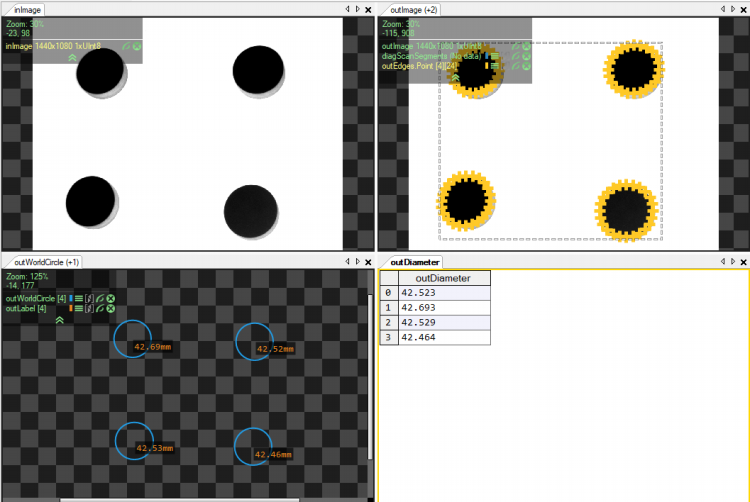Image resolution: width=750 pixels, height=502 pixels.
Task: Collapse the outWorldCircle preview info panel
Action: click(60, 320)
